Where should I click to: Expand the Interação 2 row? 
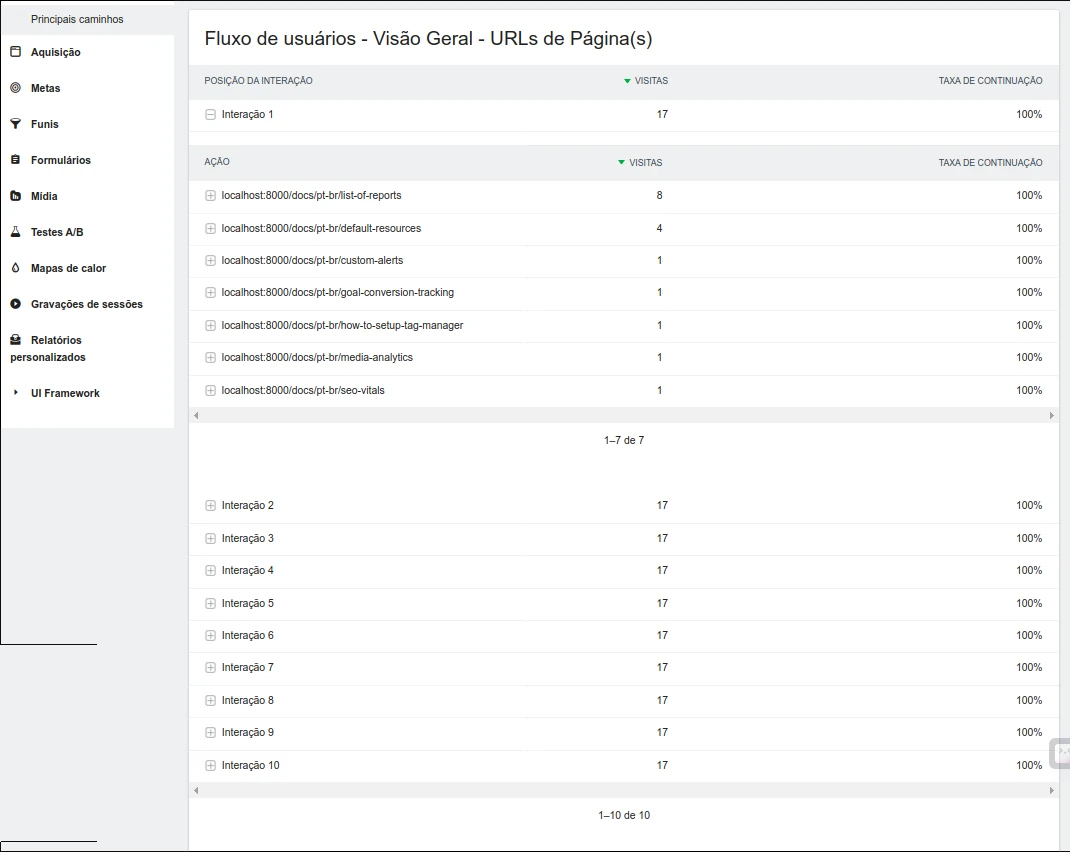(210, 506)
